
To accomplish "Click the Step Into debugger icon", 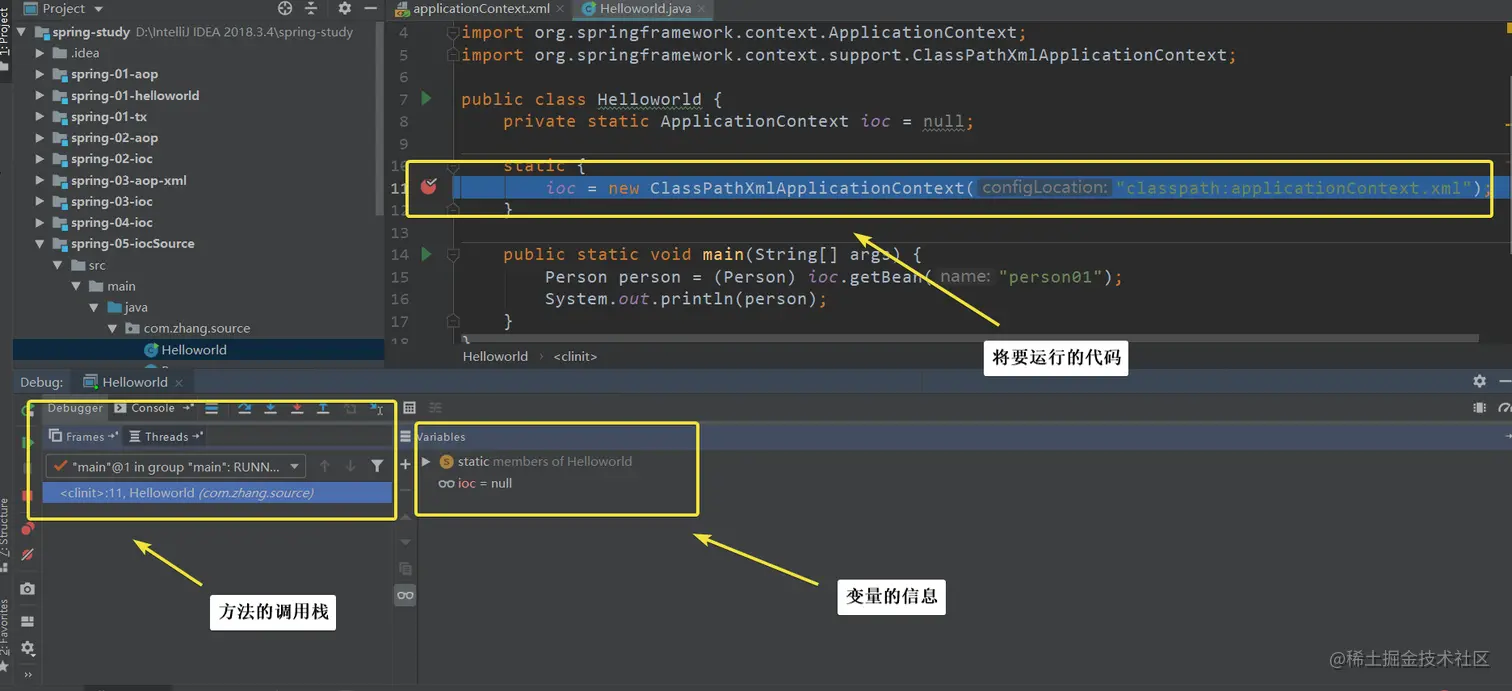I will (270, 408).
